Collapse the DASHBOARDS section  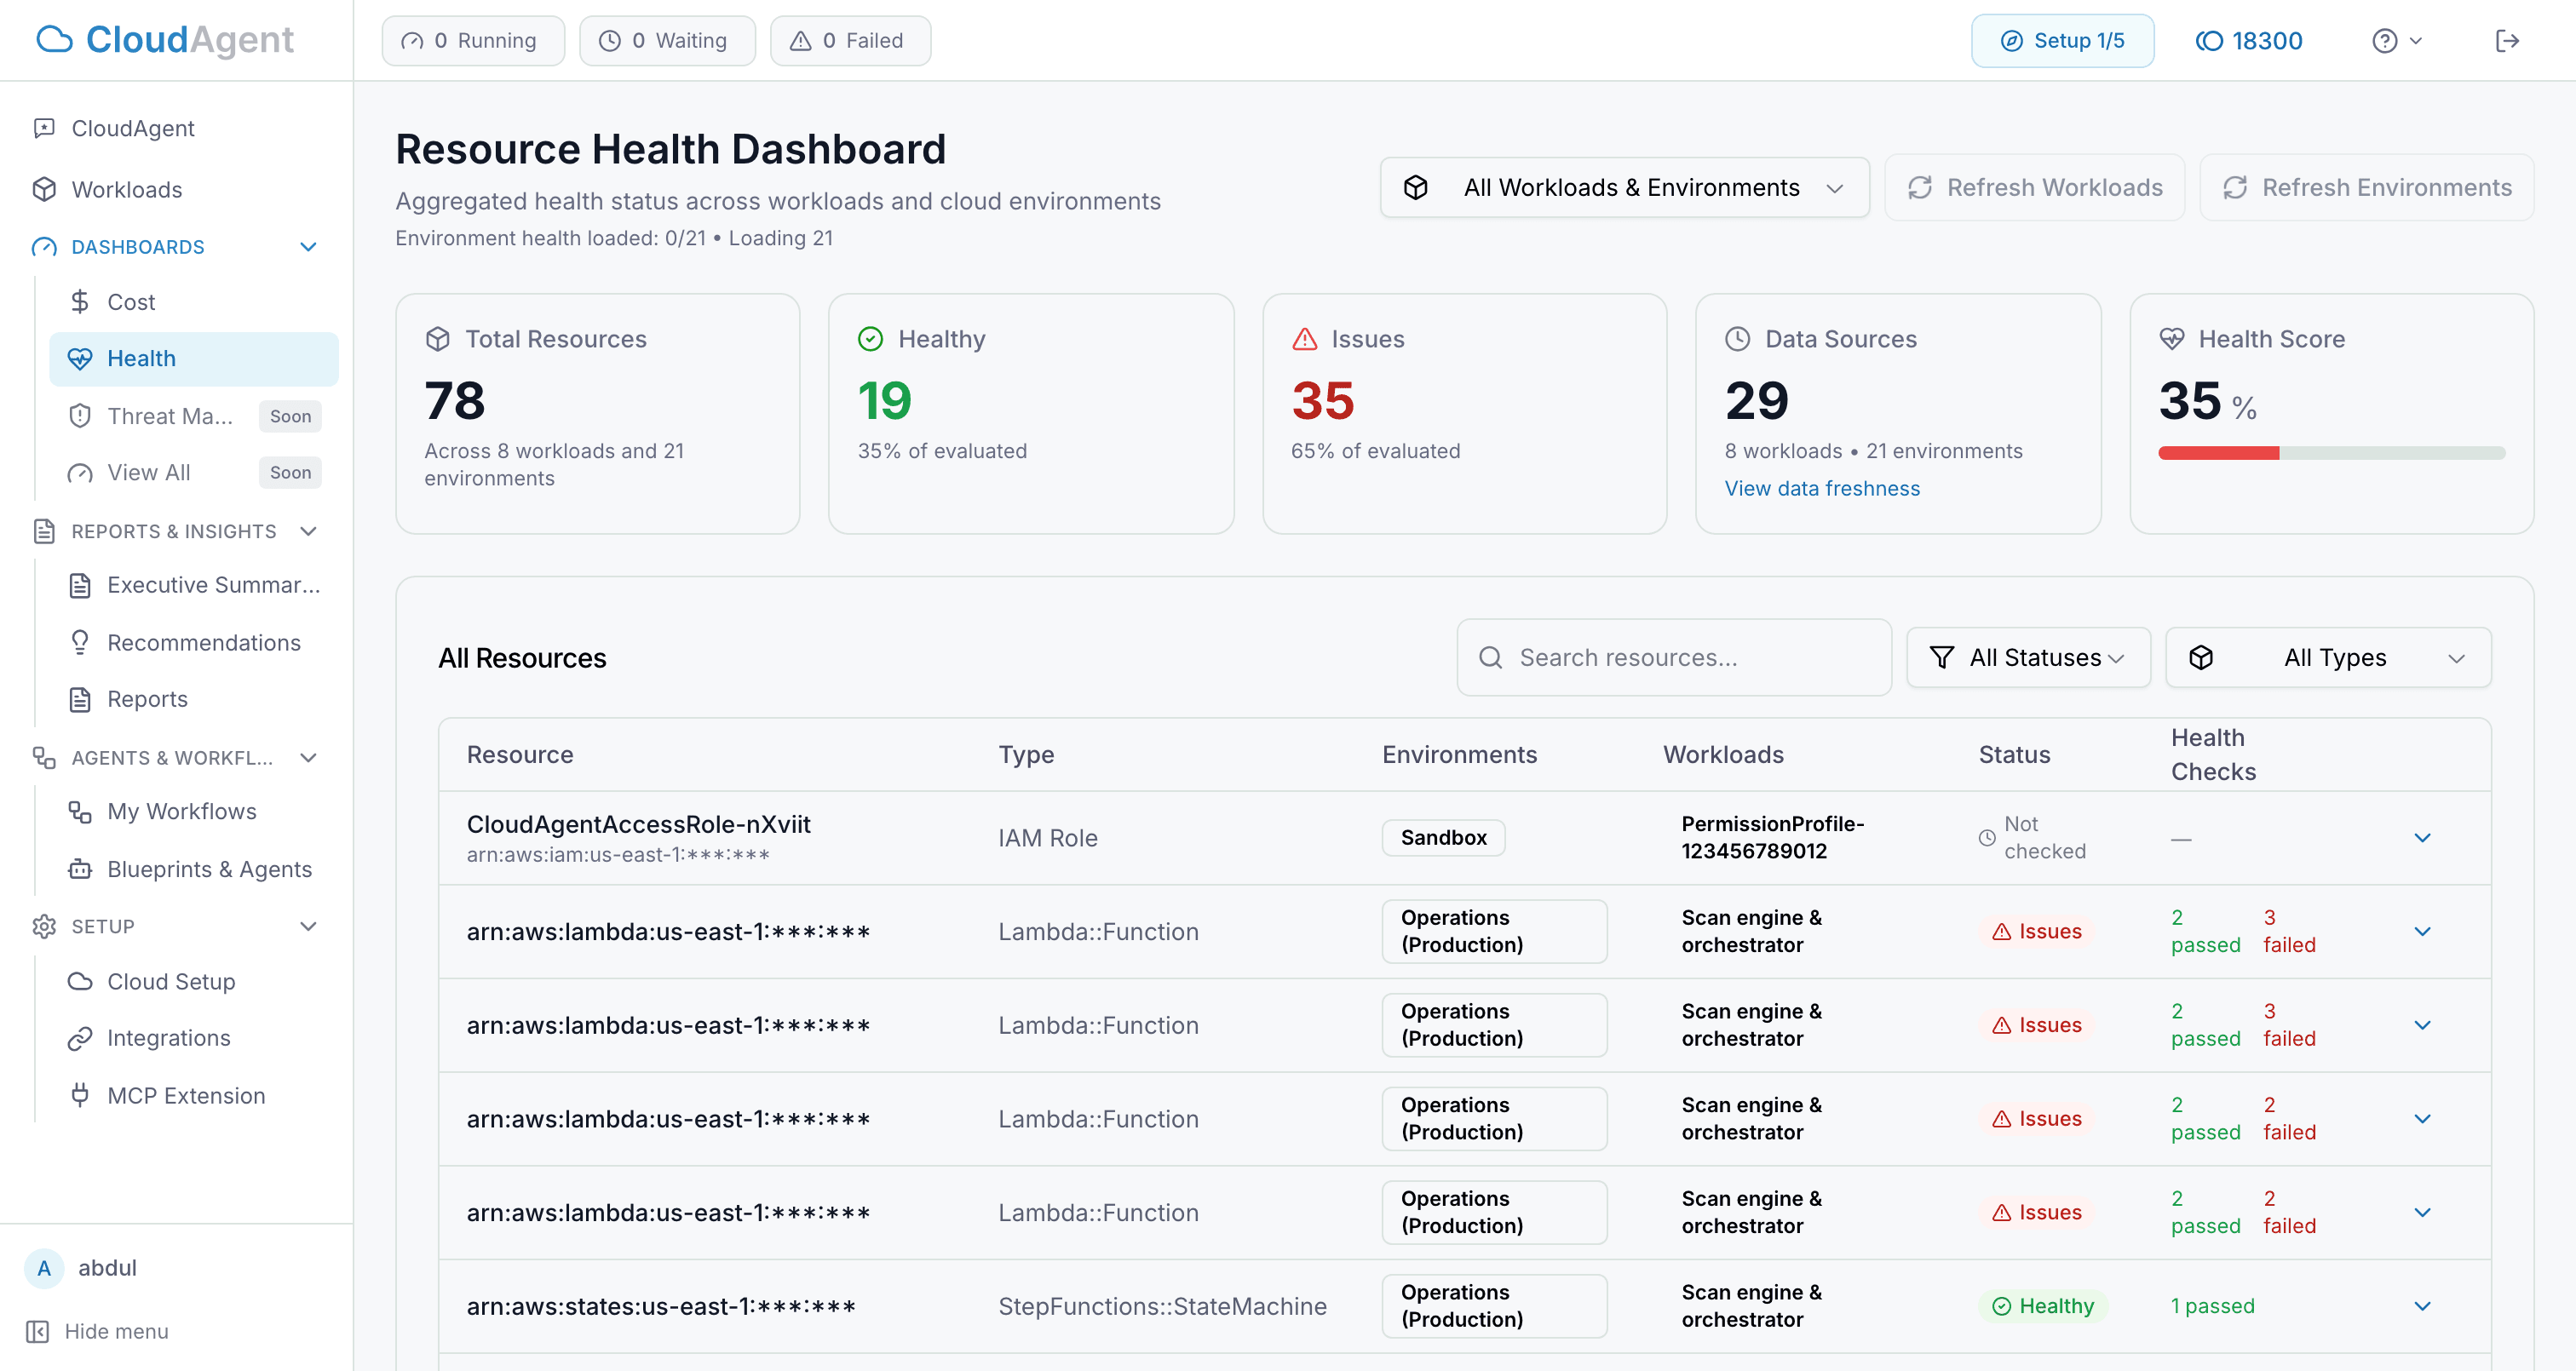click(308, 246)
